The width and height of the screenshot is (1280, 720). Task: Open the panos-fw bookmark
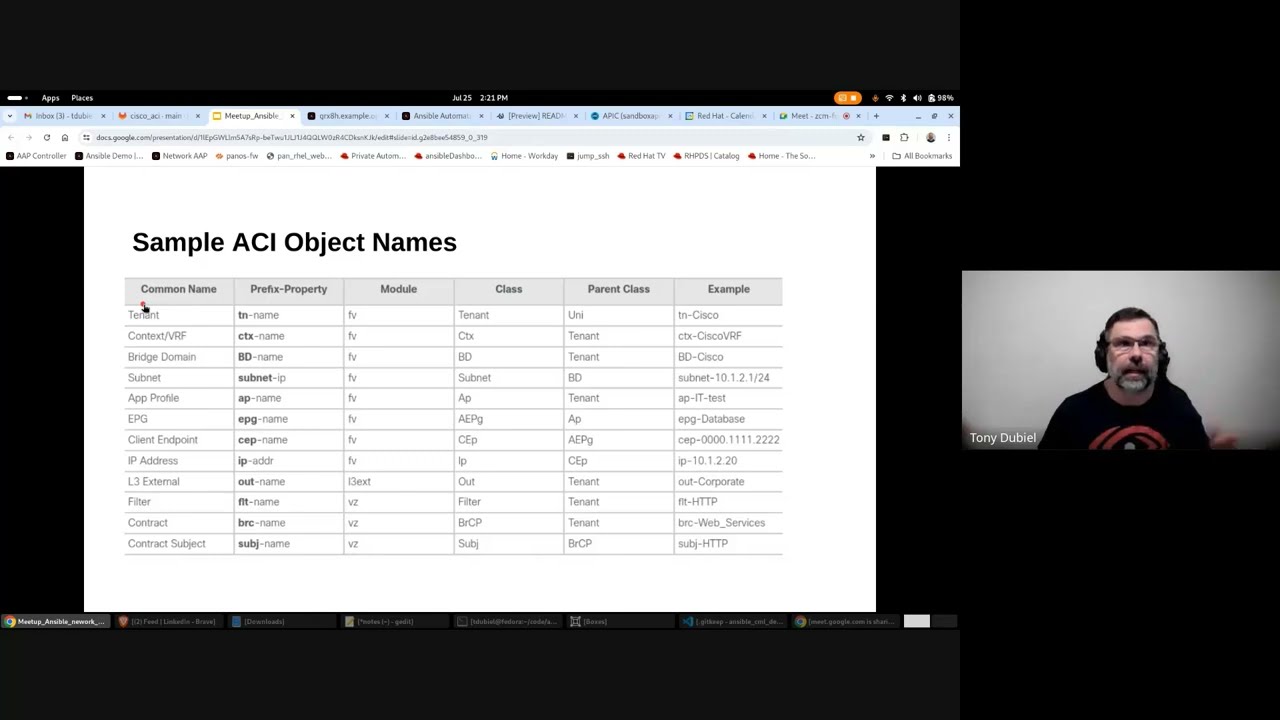tap(237, 156)
